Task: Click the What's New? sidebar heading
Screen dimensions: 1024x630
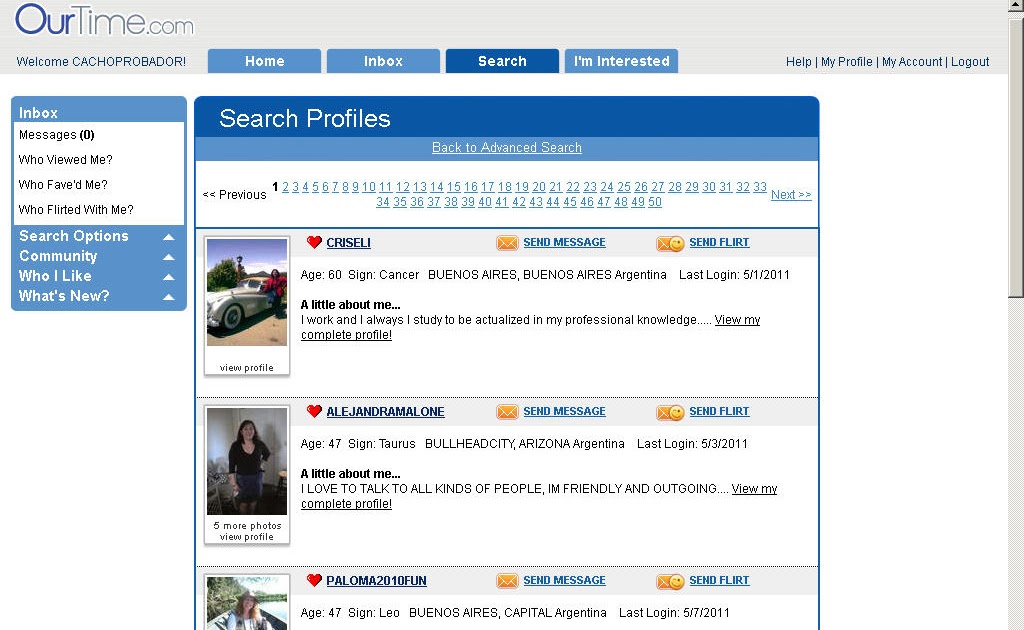Action: click(x=64, y=296)
